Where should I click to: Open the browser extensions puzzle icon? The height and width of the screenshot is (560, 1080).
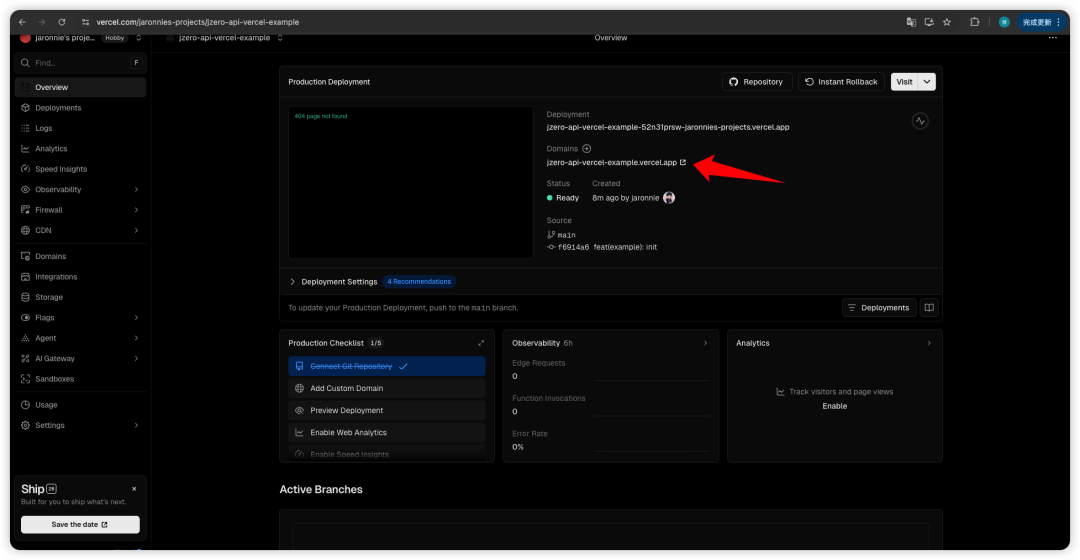pos(974,22)
